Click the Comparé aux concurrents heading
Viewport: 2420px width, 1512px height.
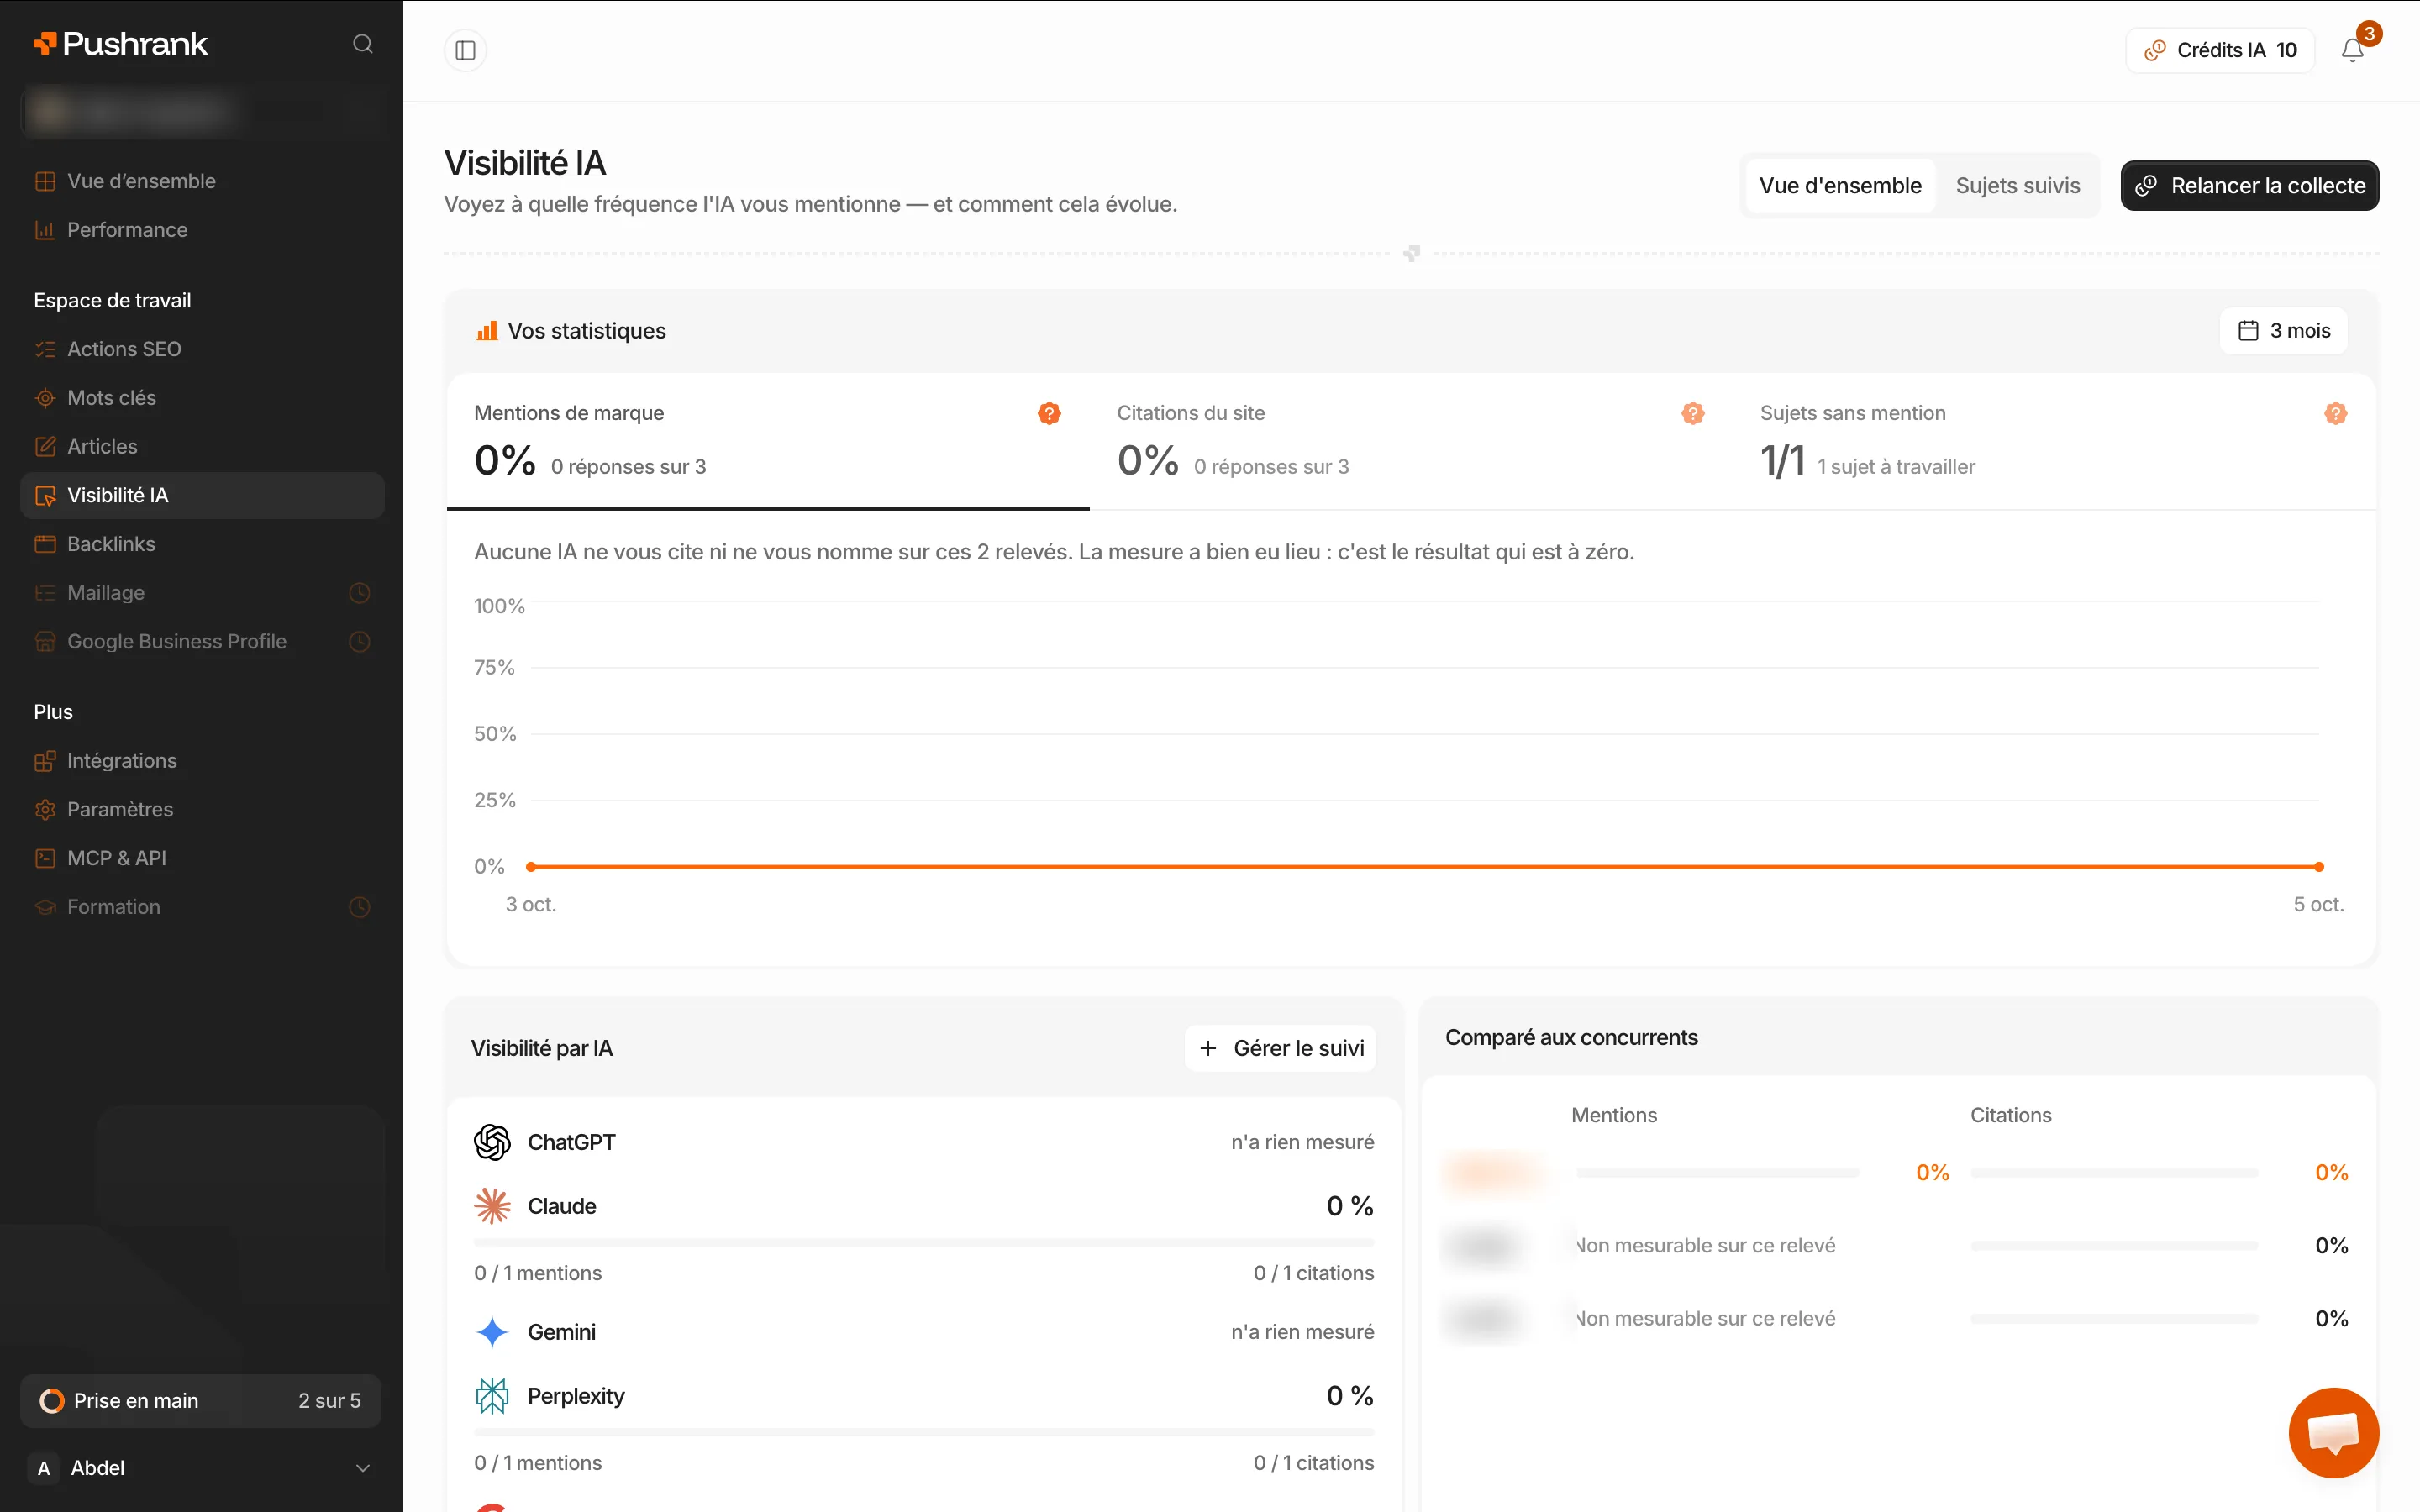(1571, 1038)
